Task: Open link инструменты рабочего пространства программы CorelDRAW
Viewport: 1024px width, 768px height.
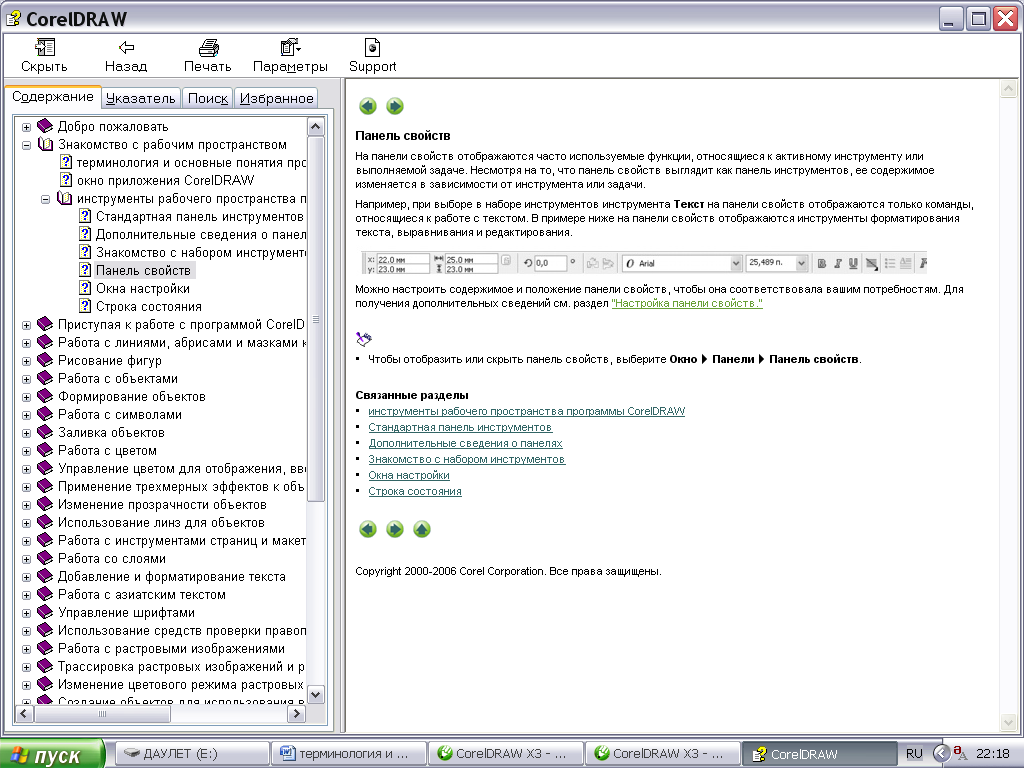Action: (526, 411)
